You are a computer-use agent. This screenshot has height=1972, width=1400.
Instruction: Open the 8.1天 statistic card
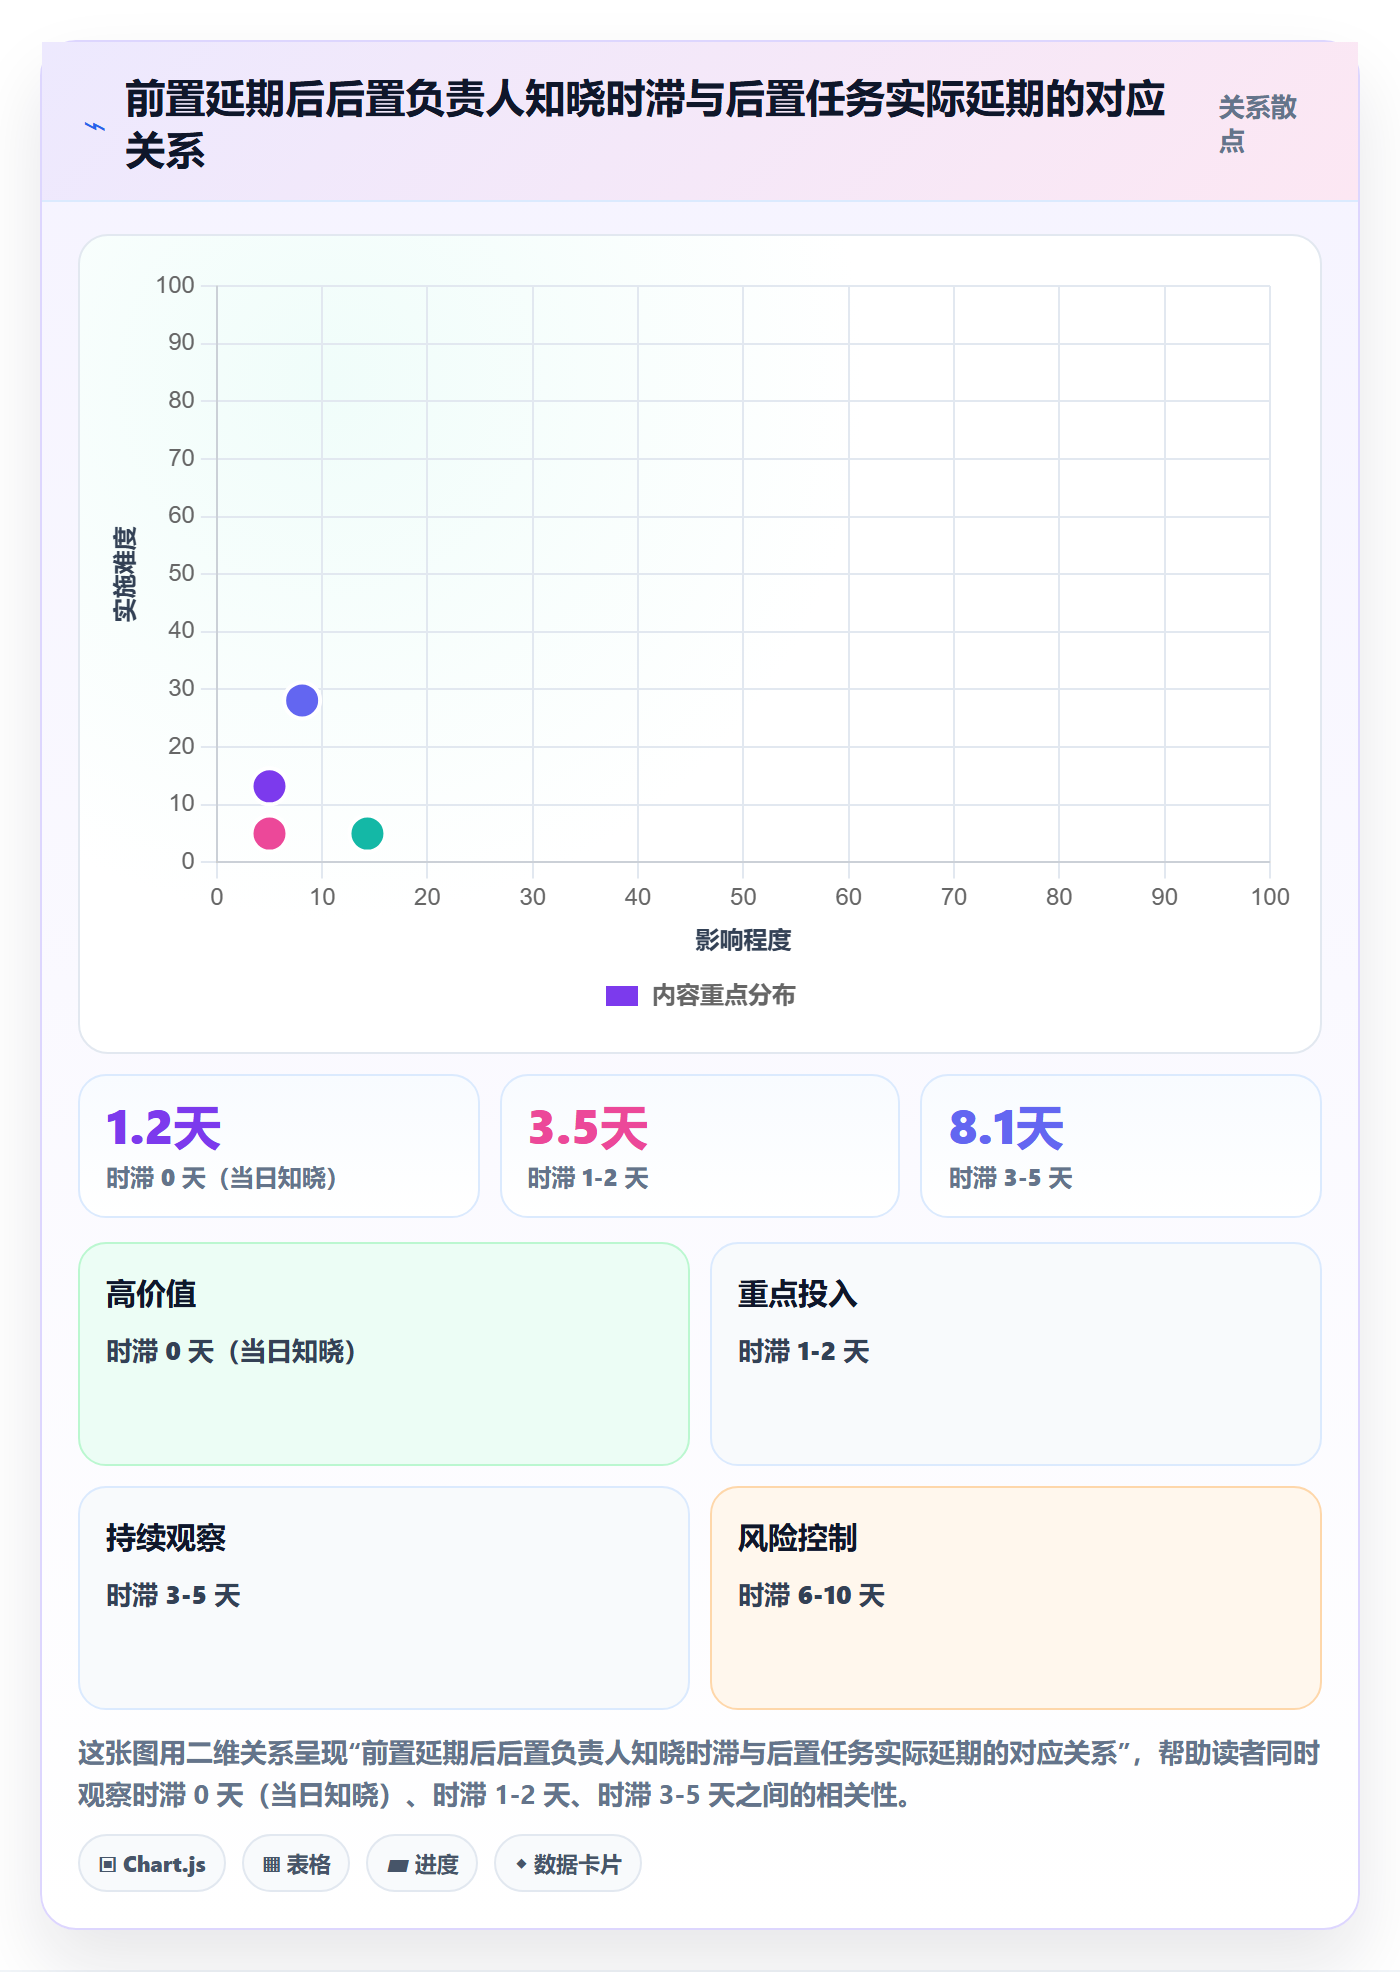click(1121, 1146)
